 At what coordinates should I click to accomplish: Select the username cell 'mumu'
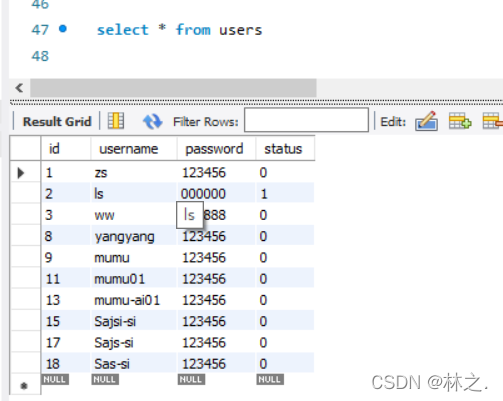(x=134, y=258)
